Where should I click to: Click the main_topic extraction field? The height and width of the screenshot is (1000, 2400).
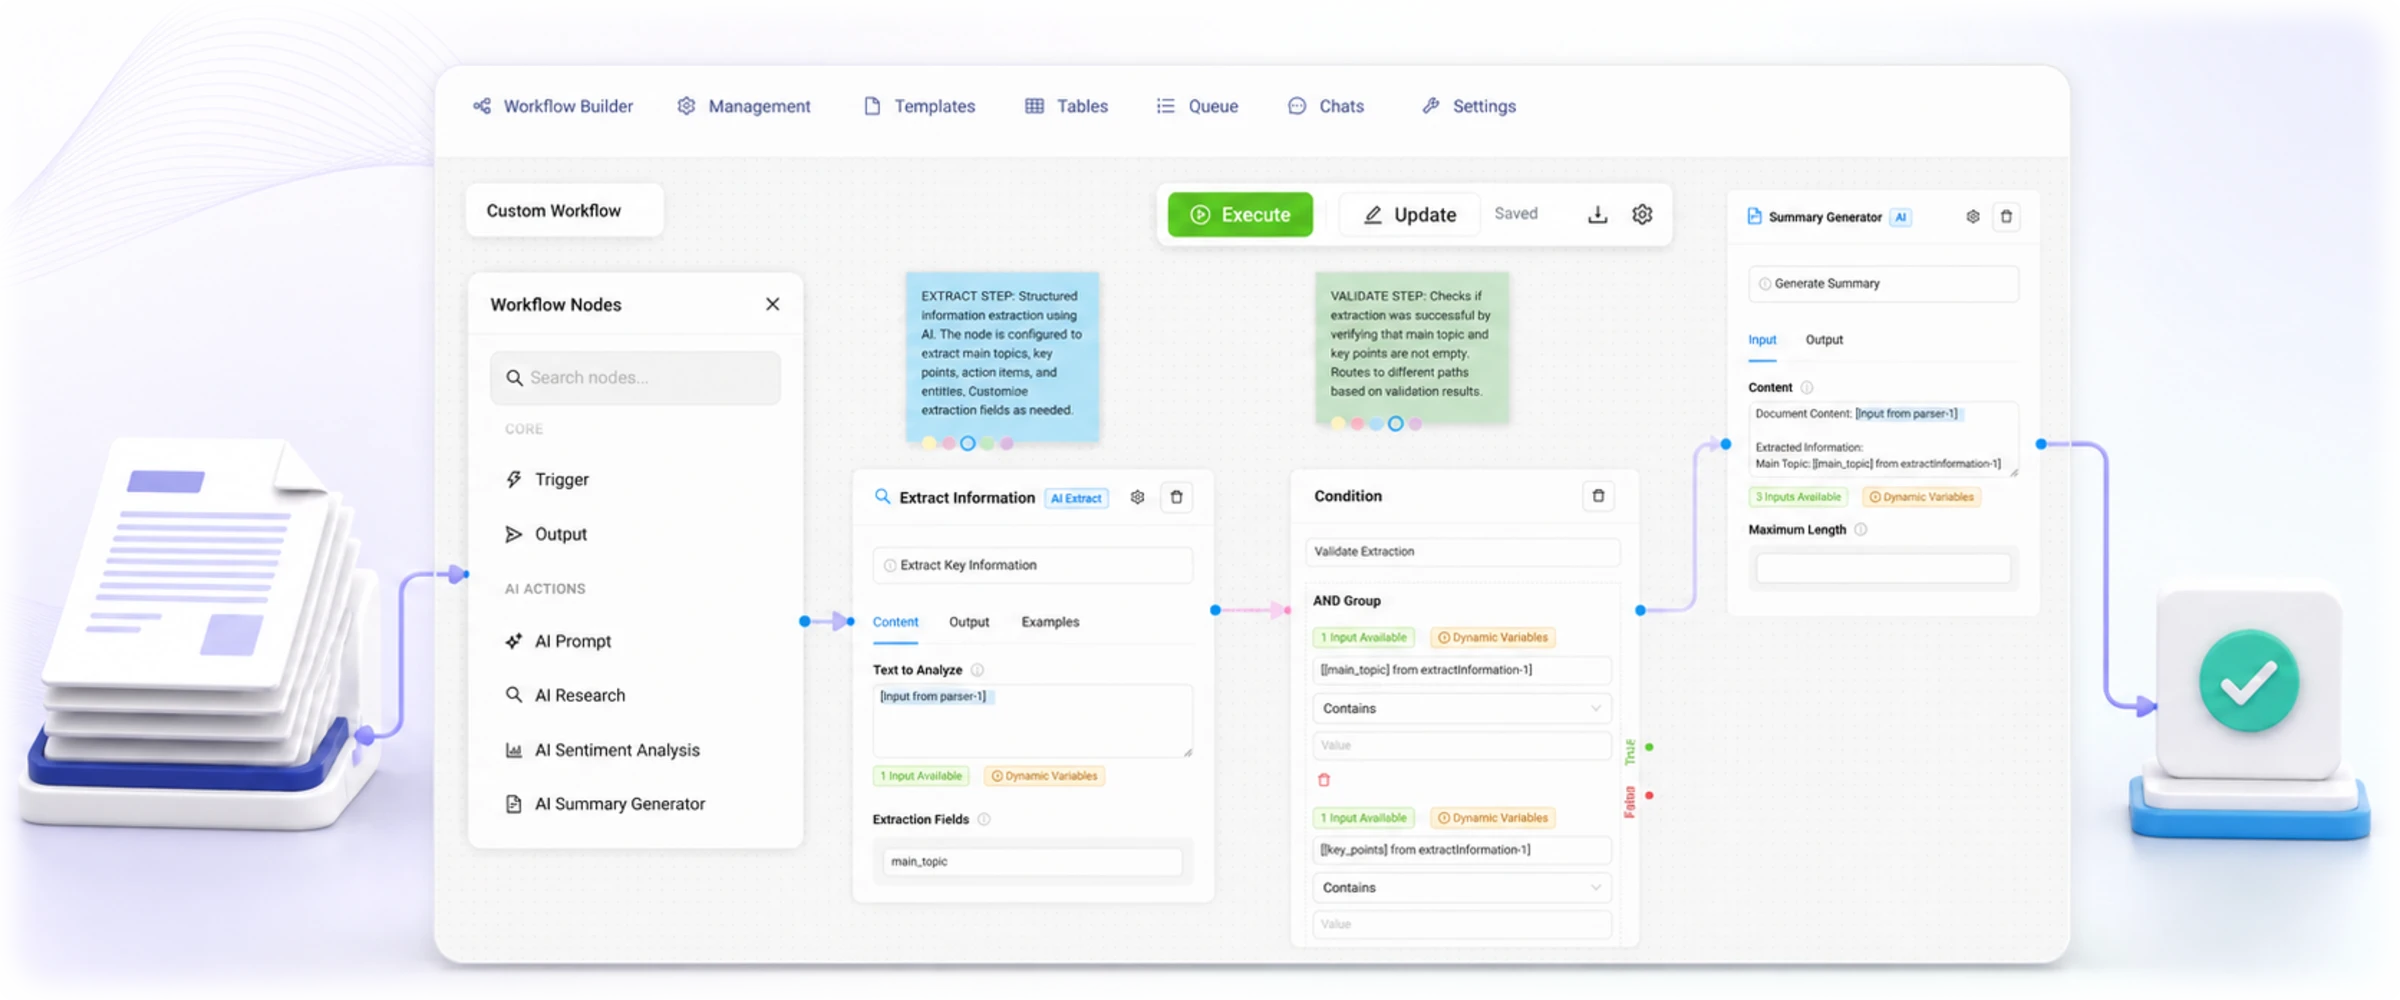pyautogui.click(x=1032, y=862)
